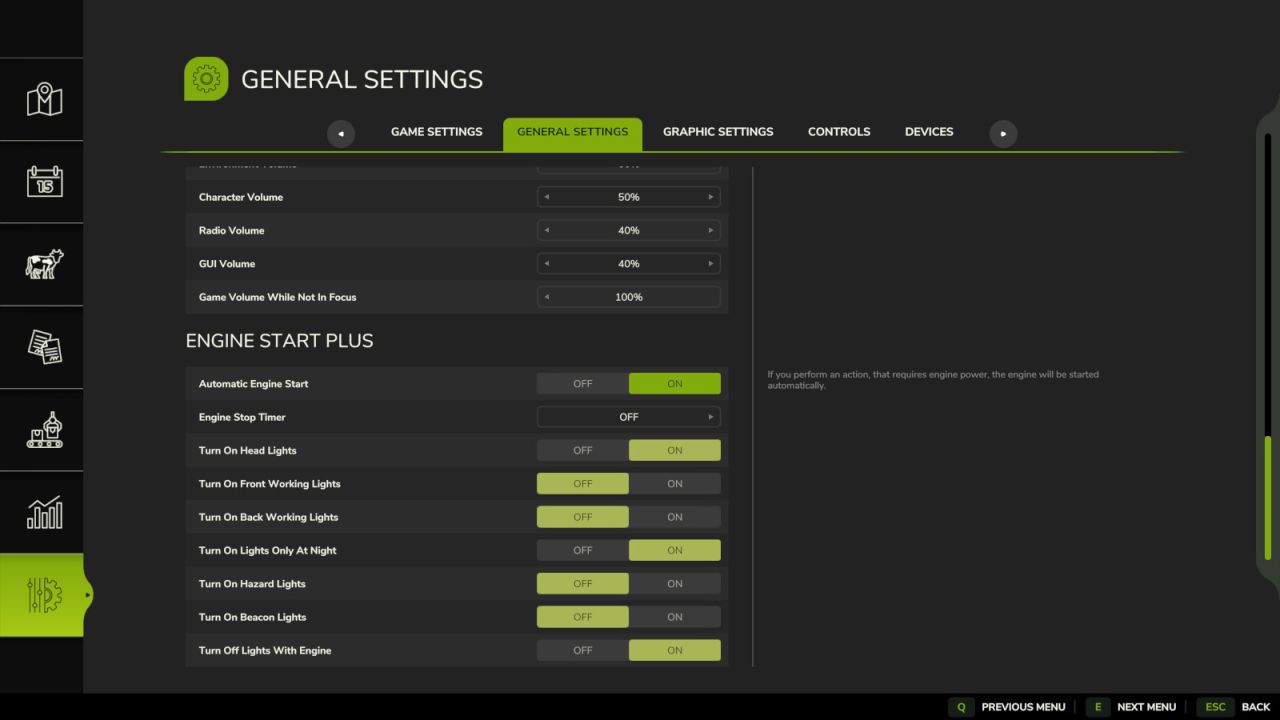
Task: Open the statistics chart icon page
Action: (43, 512)
